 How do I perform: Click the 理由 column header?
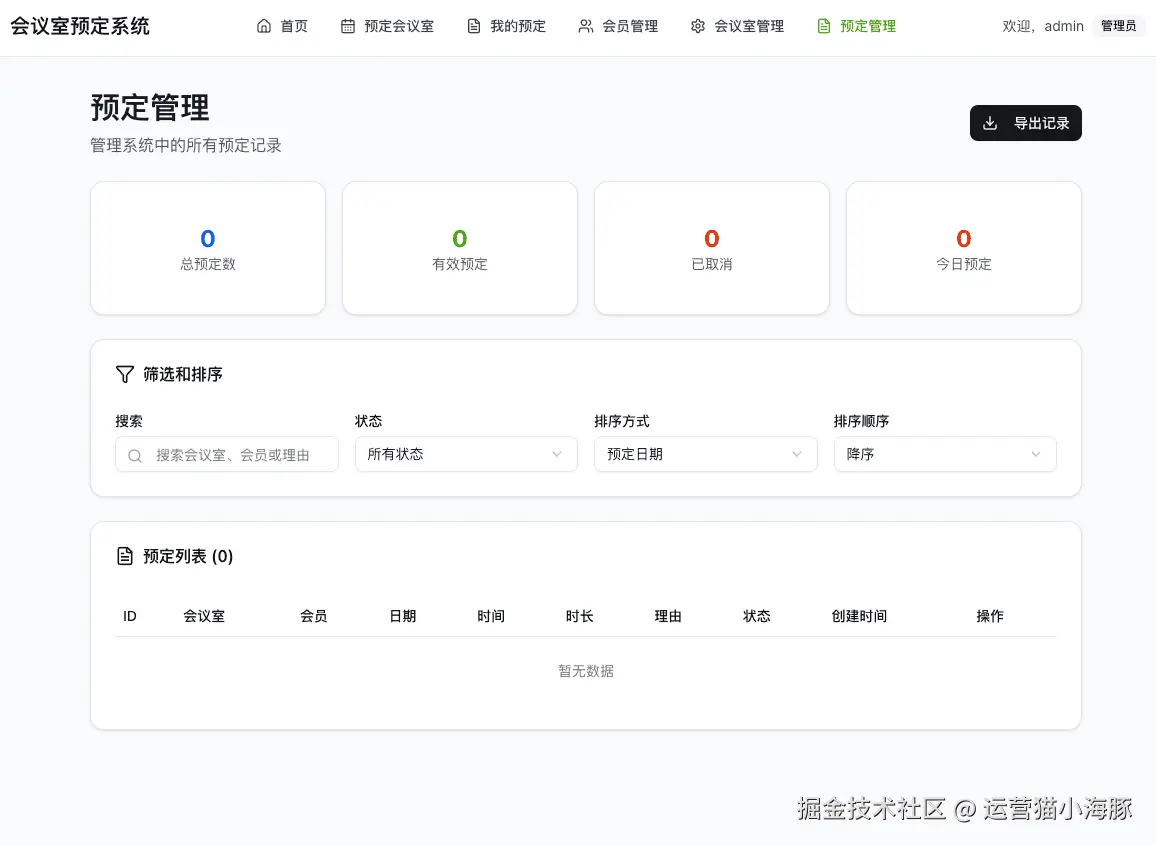coord(668,616)
